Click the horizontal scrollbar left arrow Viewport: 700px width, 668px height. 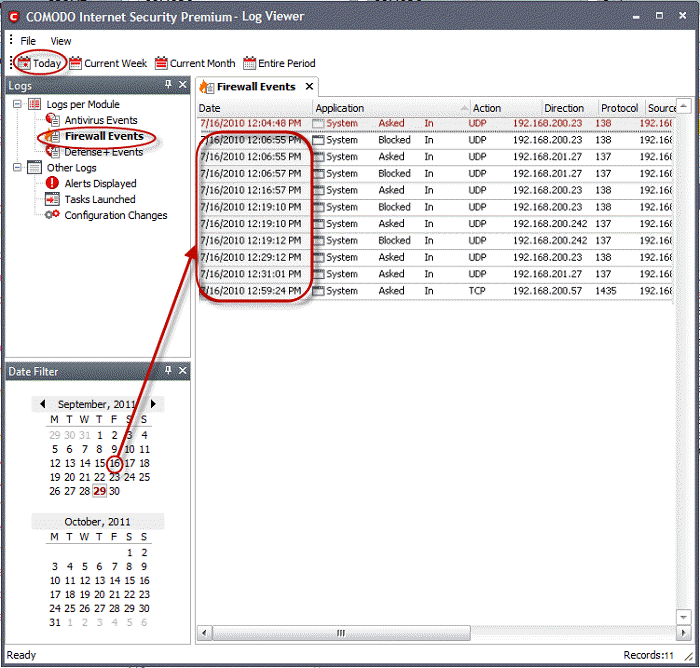tap(204, 633)
